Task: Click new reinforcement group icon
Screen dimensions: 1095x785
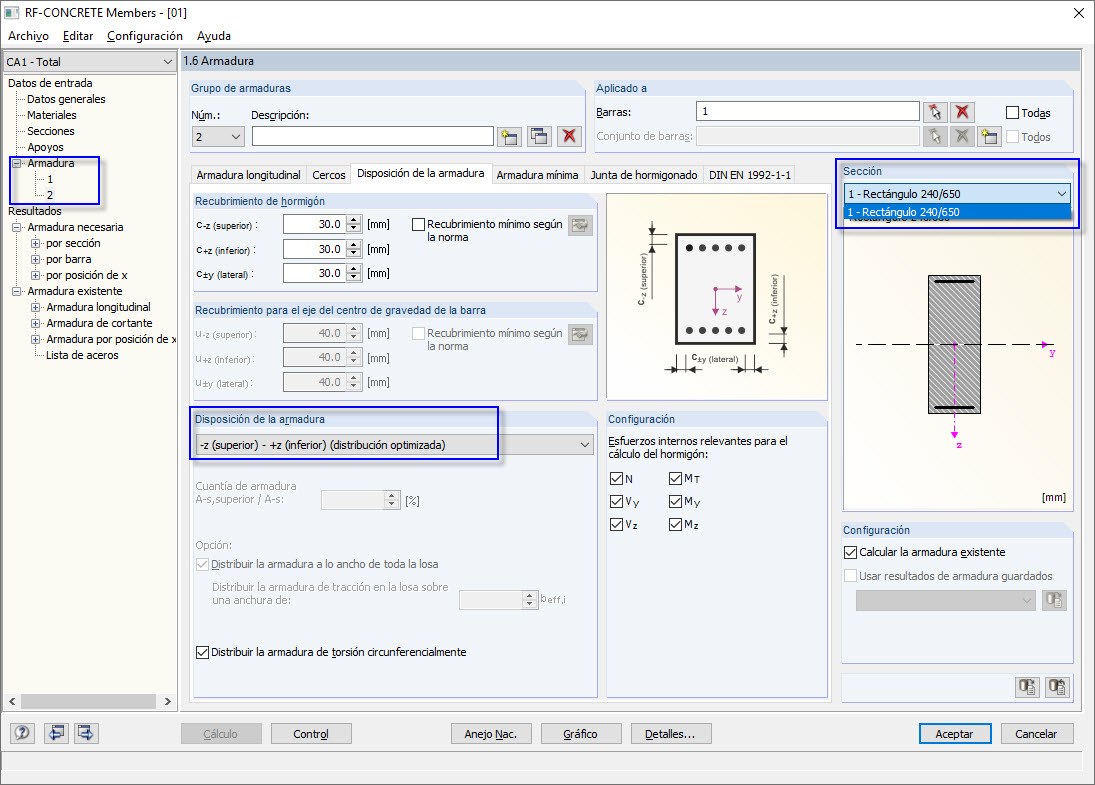Action: (509, 136)
